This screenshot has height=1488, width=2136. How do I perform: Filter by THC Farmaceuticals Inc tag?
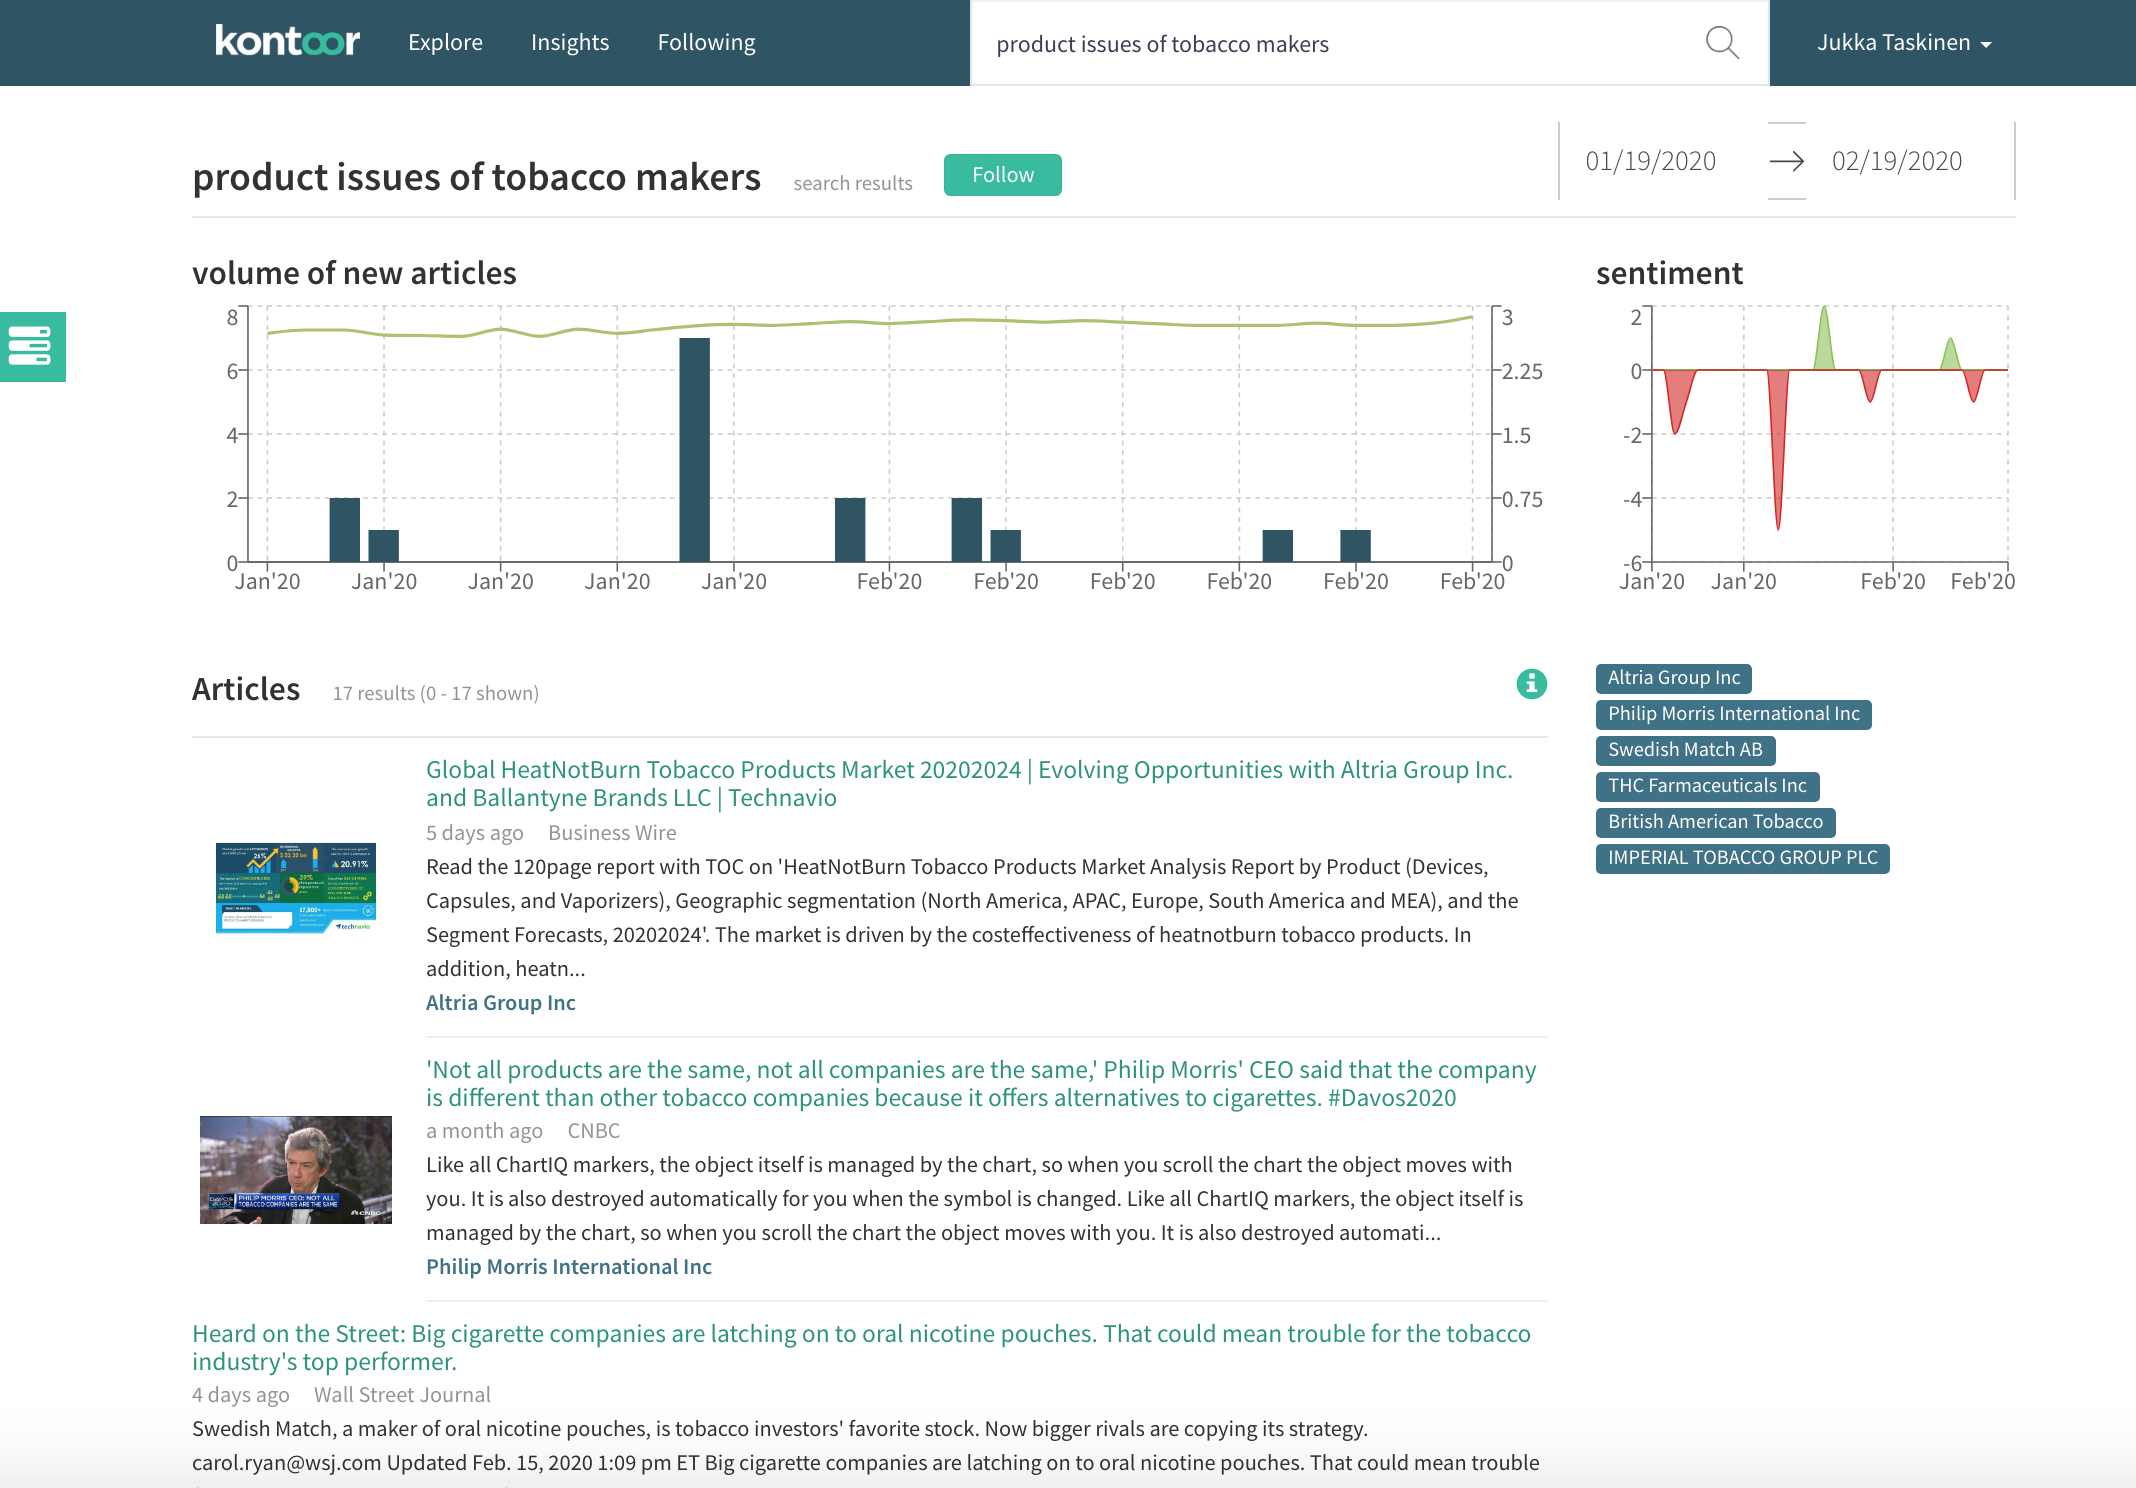click(x=1707, y=786)
